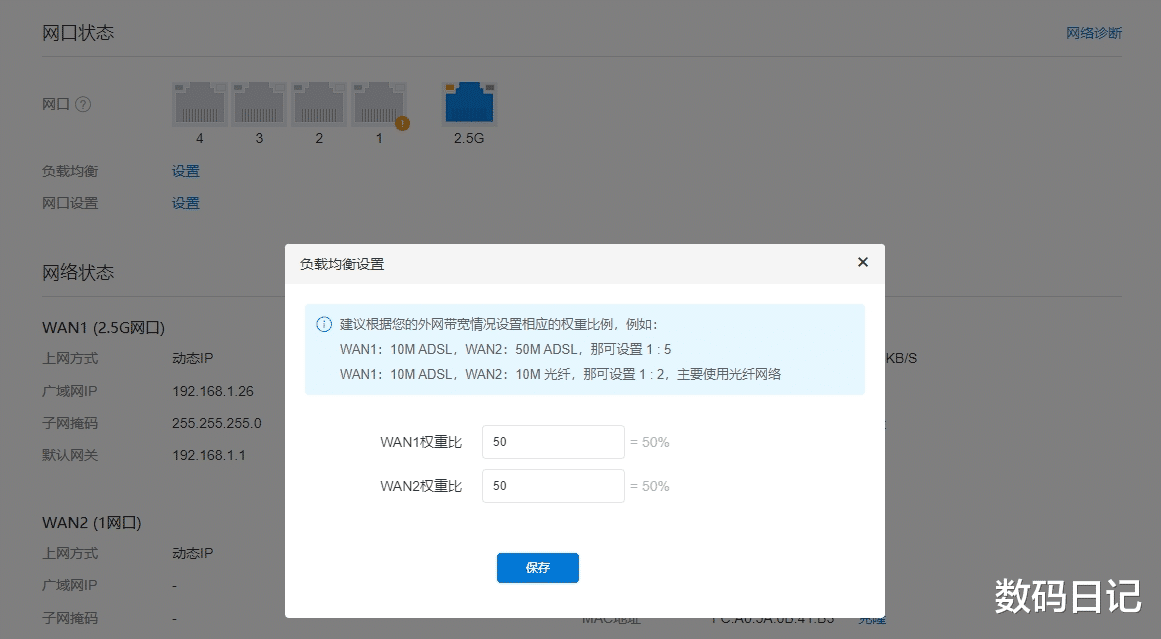Click the 负载均衡设置 dialog title
The height and width of the screenshot is (639, 1161).
coord(342,264)
